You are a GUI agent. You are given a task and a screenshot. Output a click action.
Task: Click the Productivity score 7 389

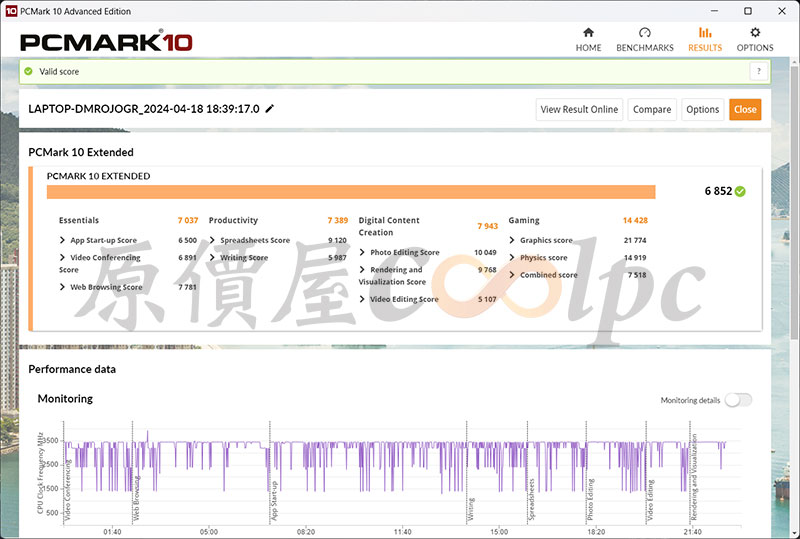338,220
